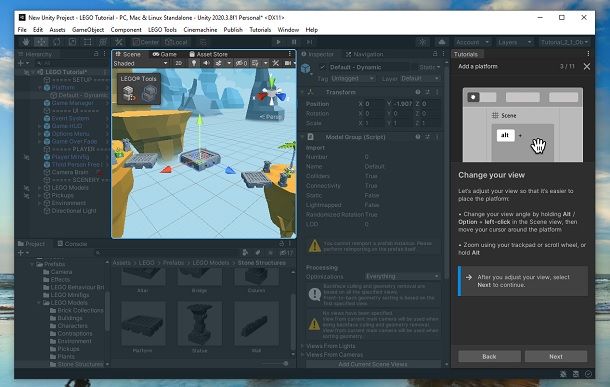Switch to the Game tab

[x=165, y=54]
